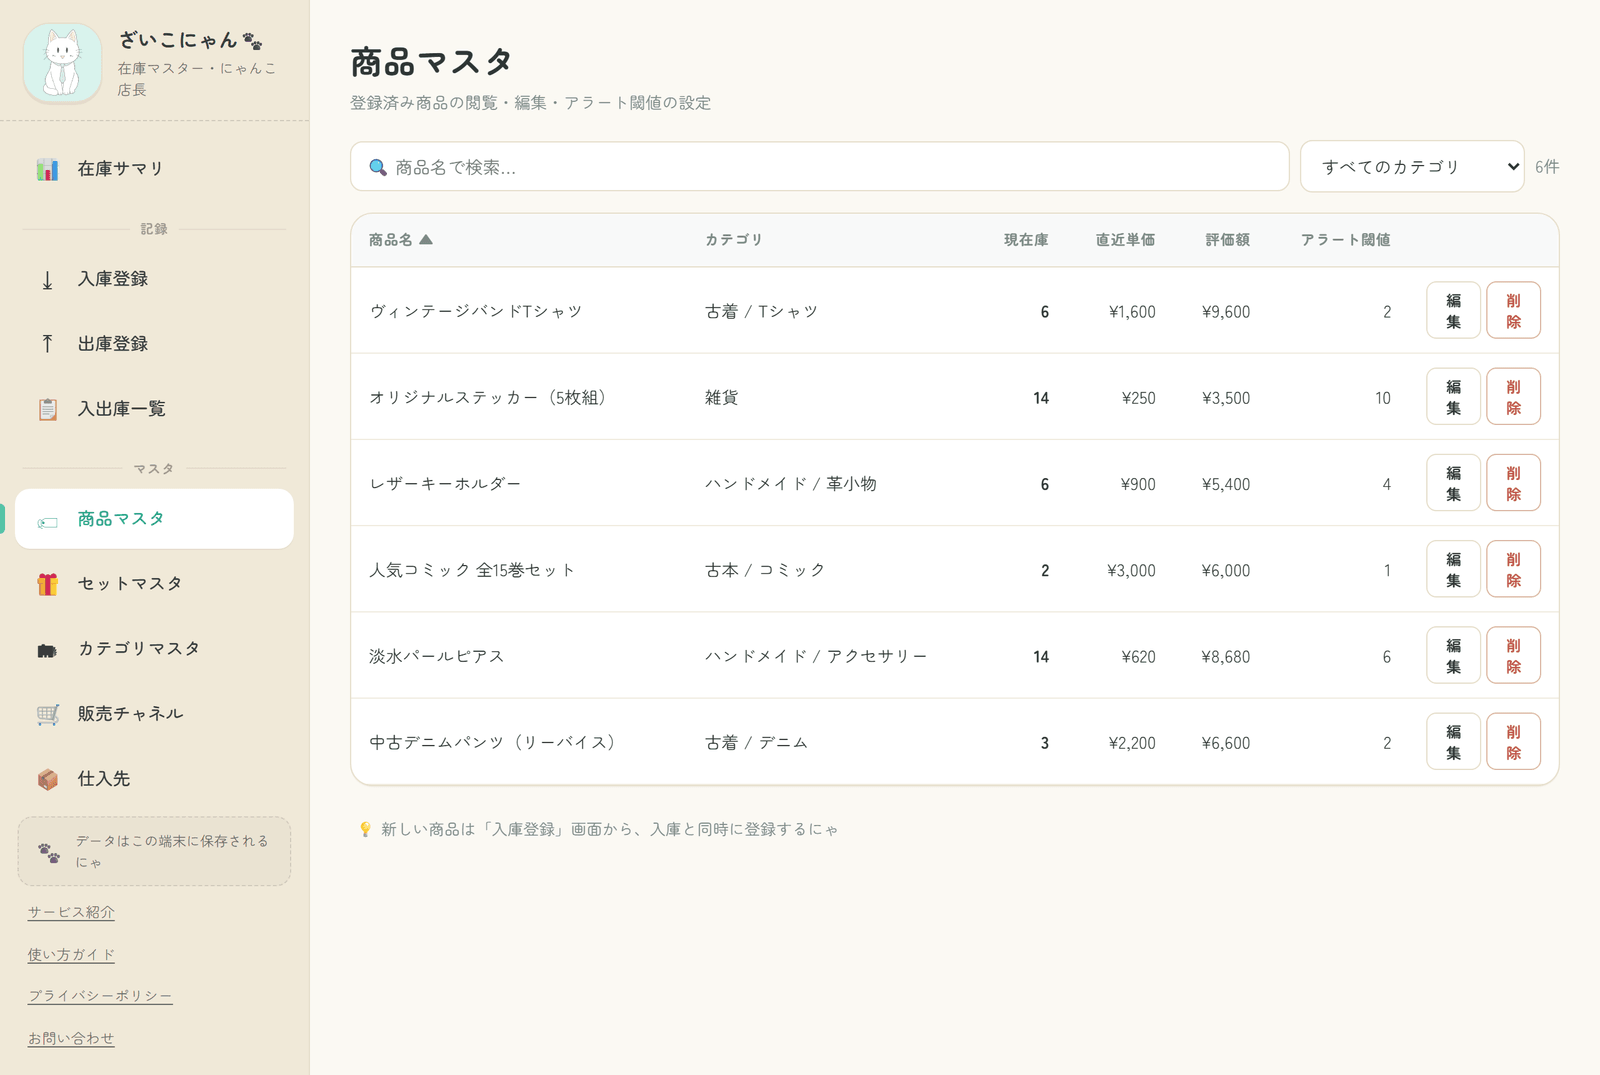Select 入出庫一覧 menu item
The width and height of the screenshot is (1600, 1075).
(x=154, y=409)
